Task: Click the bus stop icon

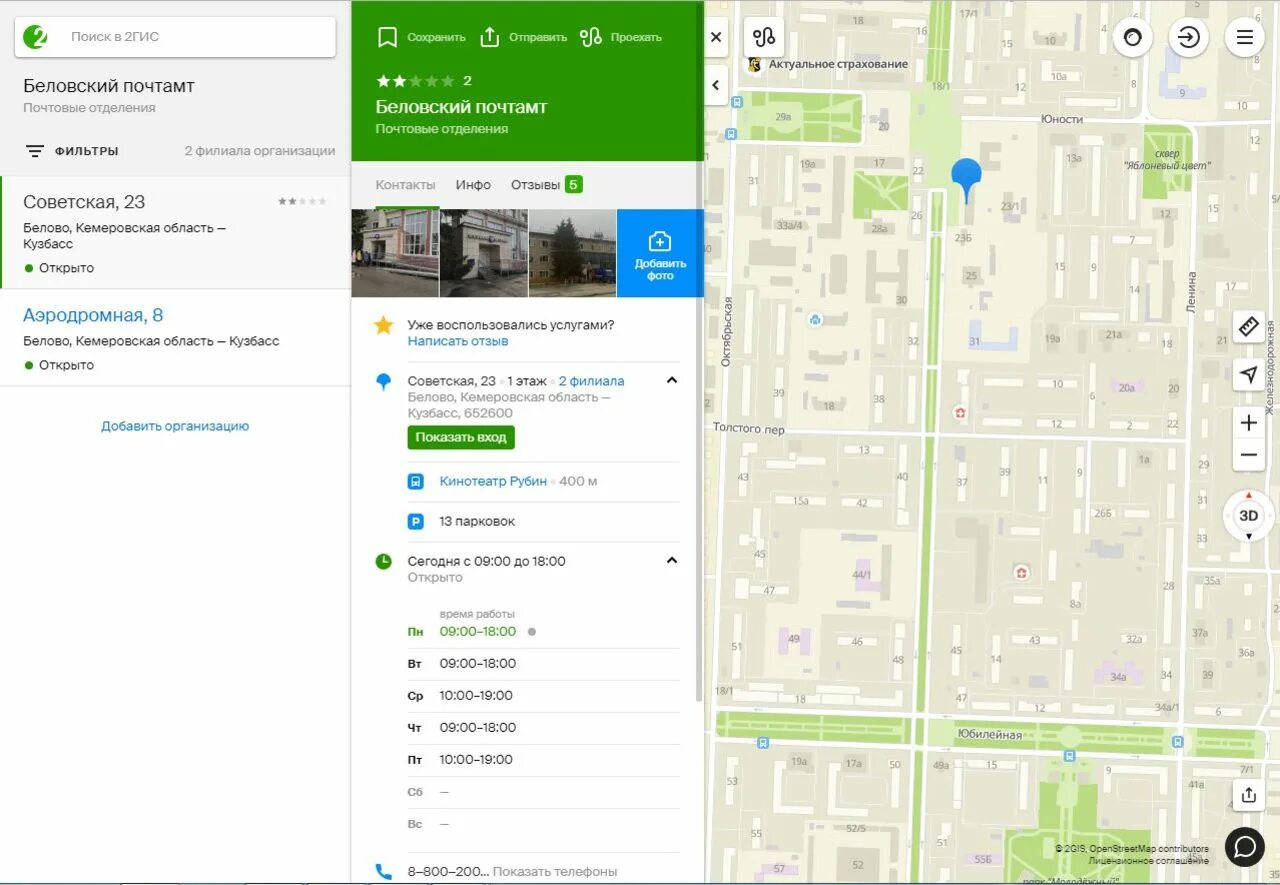Action: click(415, 482)
